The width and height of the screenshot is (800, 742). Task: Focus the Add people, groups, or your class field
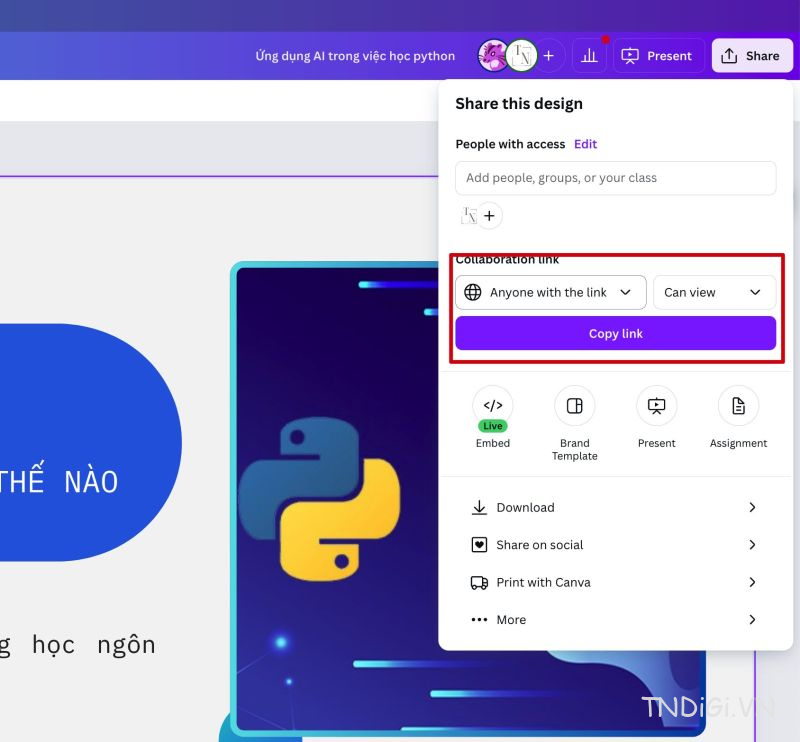point(615,178)
